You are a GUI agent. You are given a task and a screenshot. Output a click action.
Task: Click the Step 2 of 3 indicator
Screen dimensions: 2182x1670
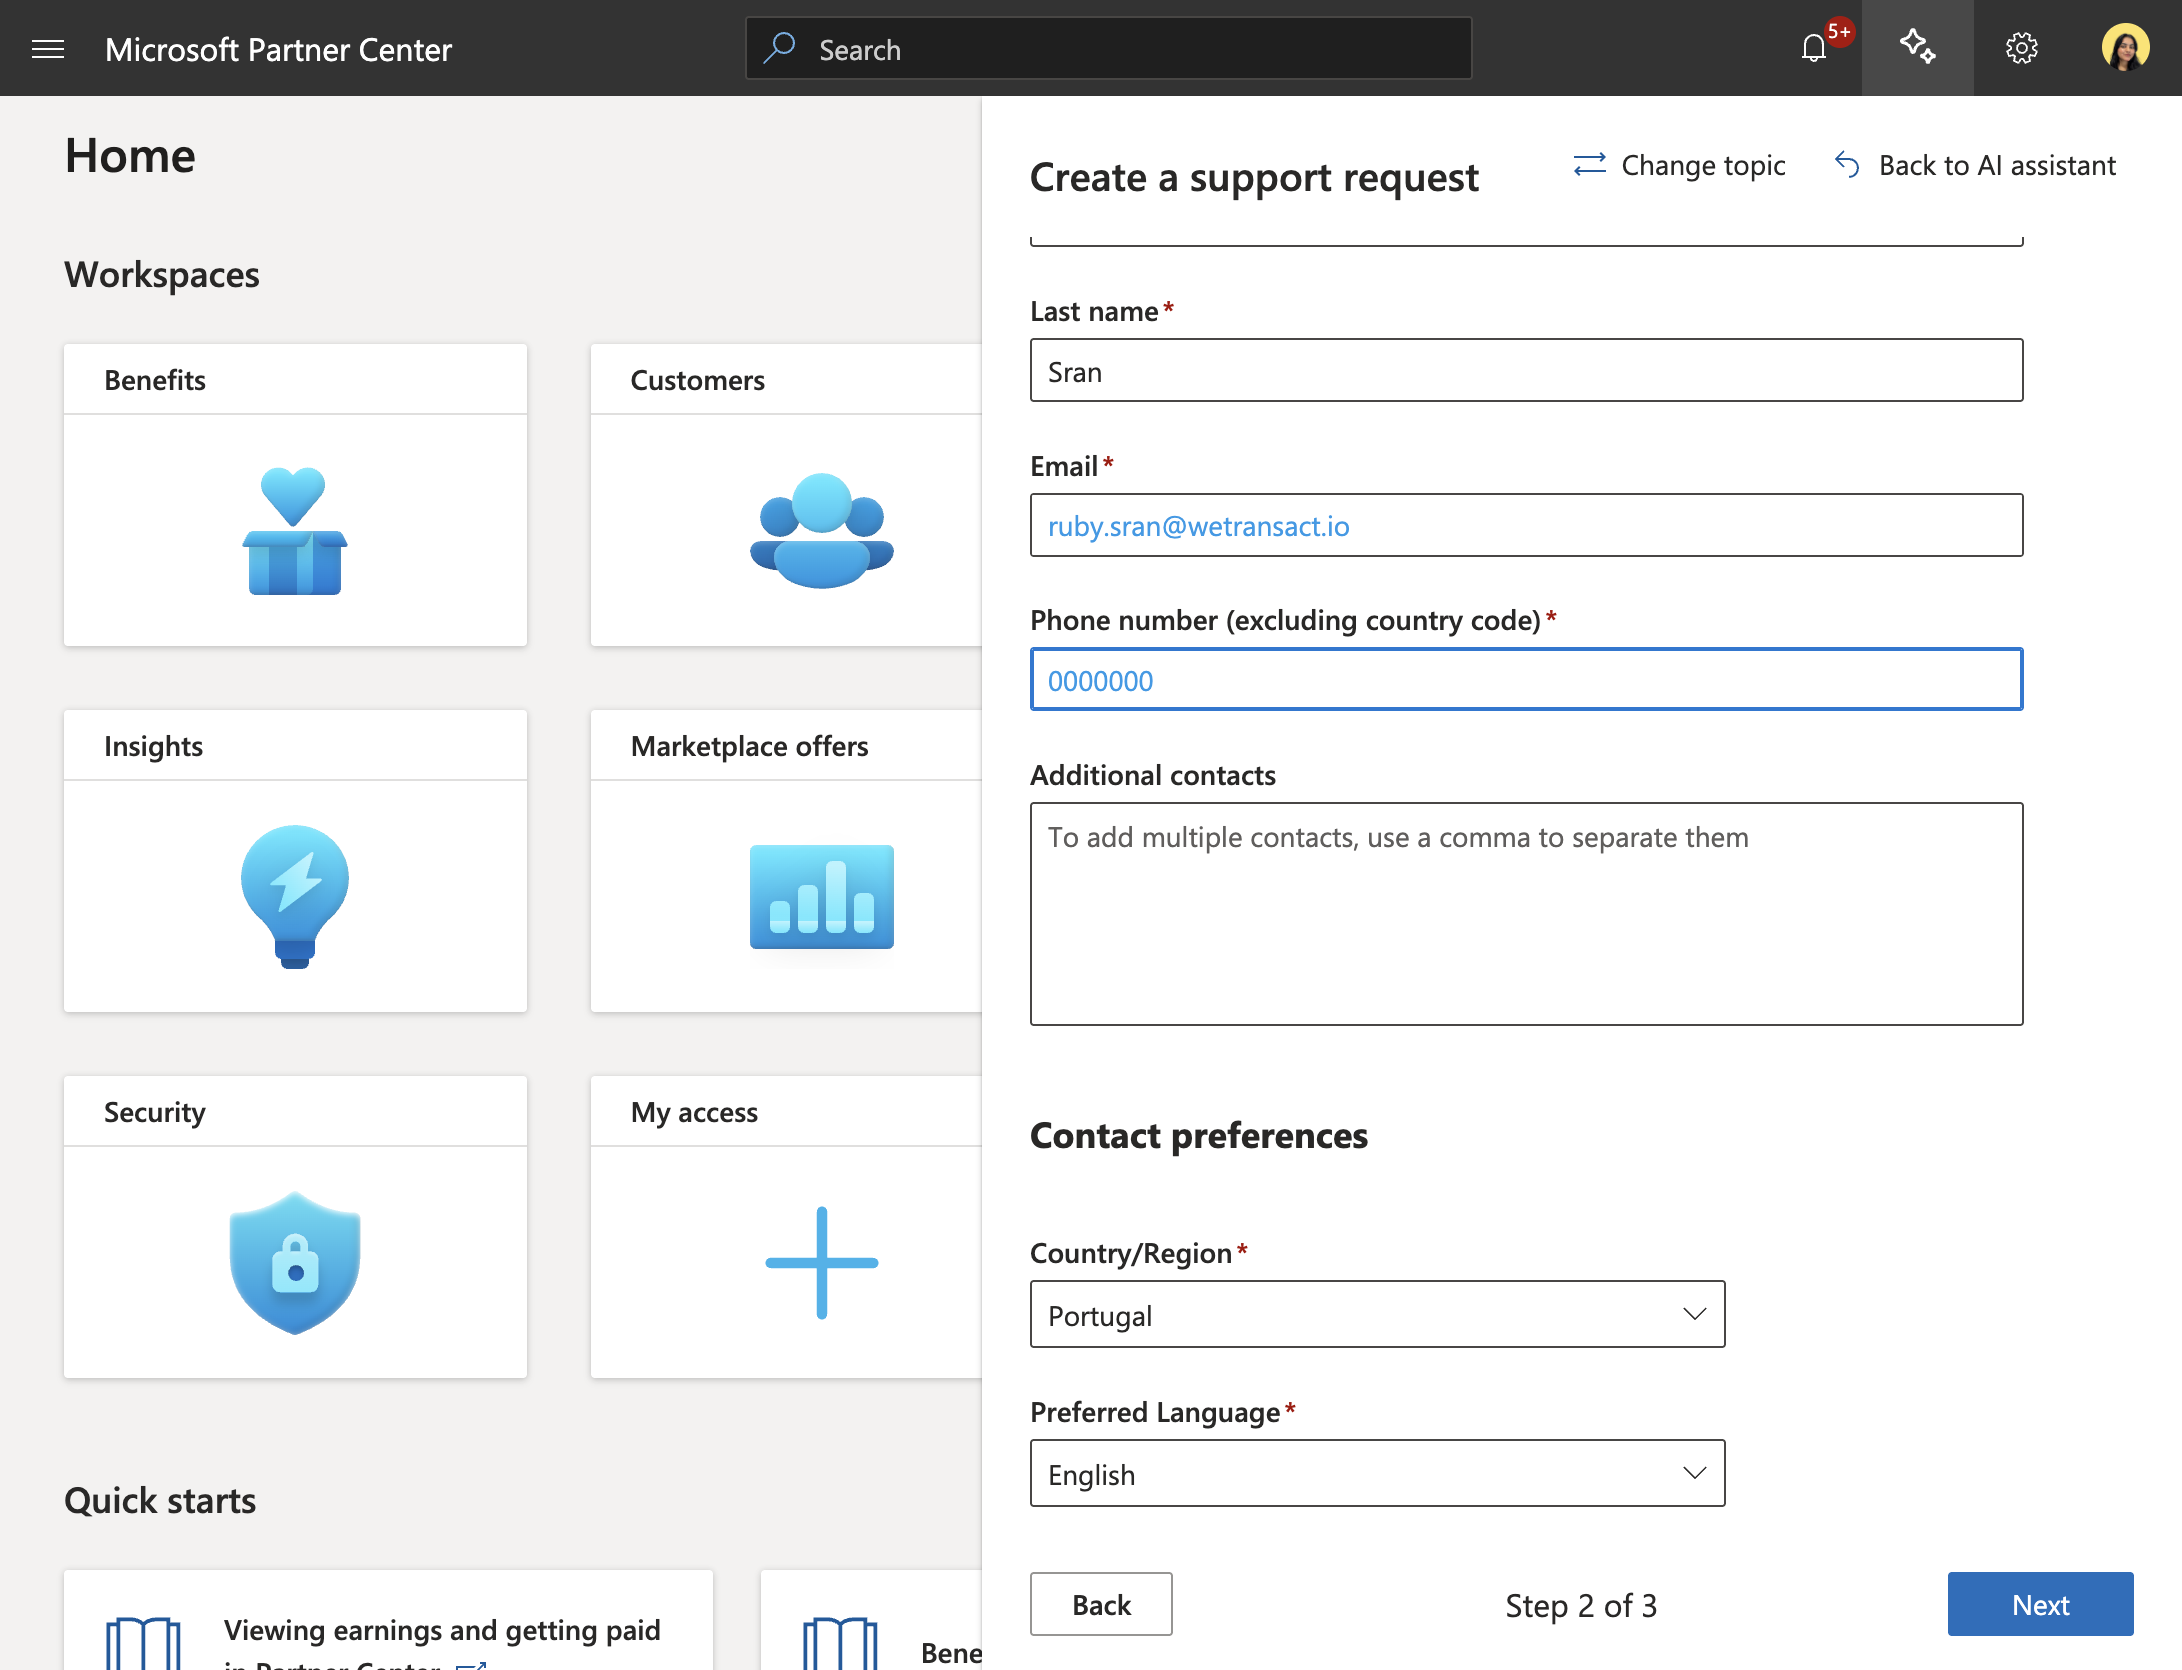click(x=1581, y=1605)
